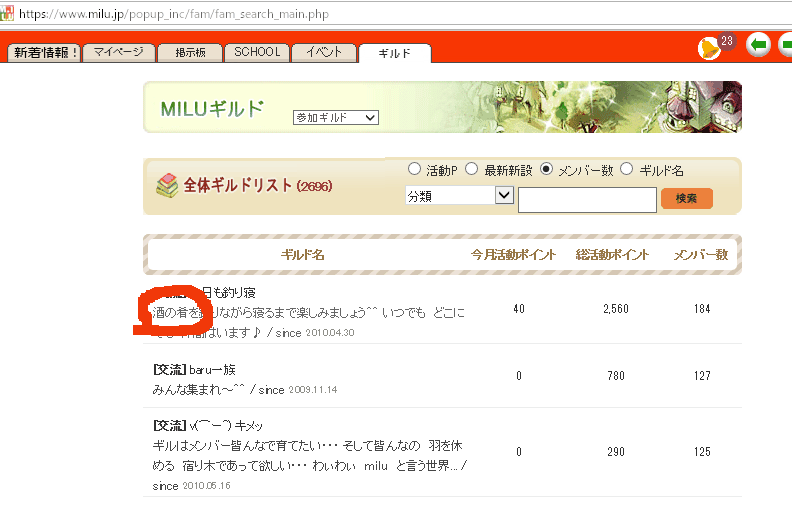Select the 活動P radio button

(415, 170)
